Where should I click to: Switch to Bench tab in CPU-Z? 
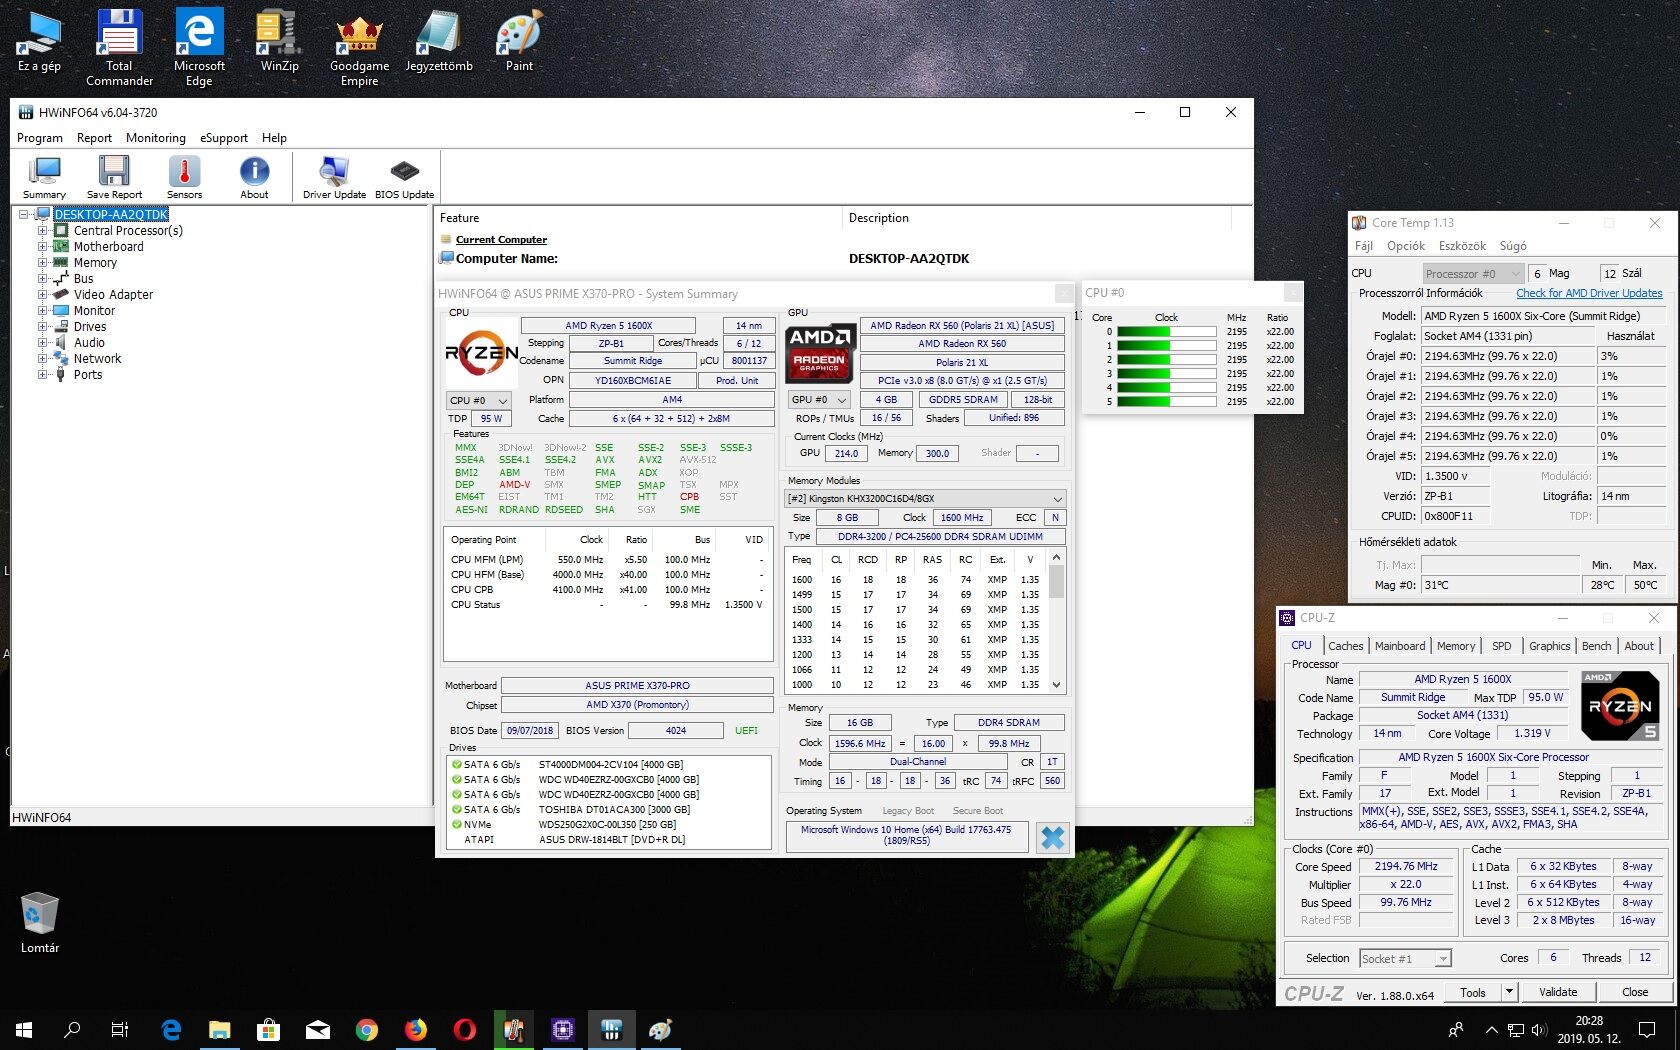(x=1596, y=646)
